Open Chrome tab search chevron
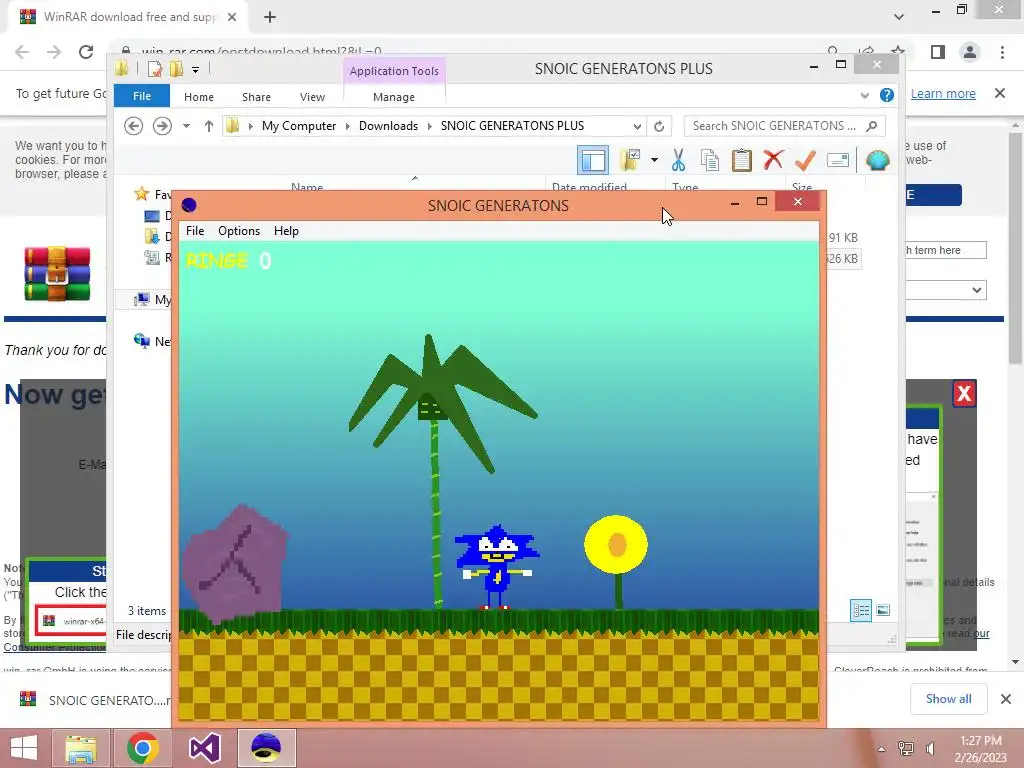 tap(899, 16)
